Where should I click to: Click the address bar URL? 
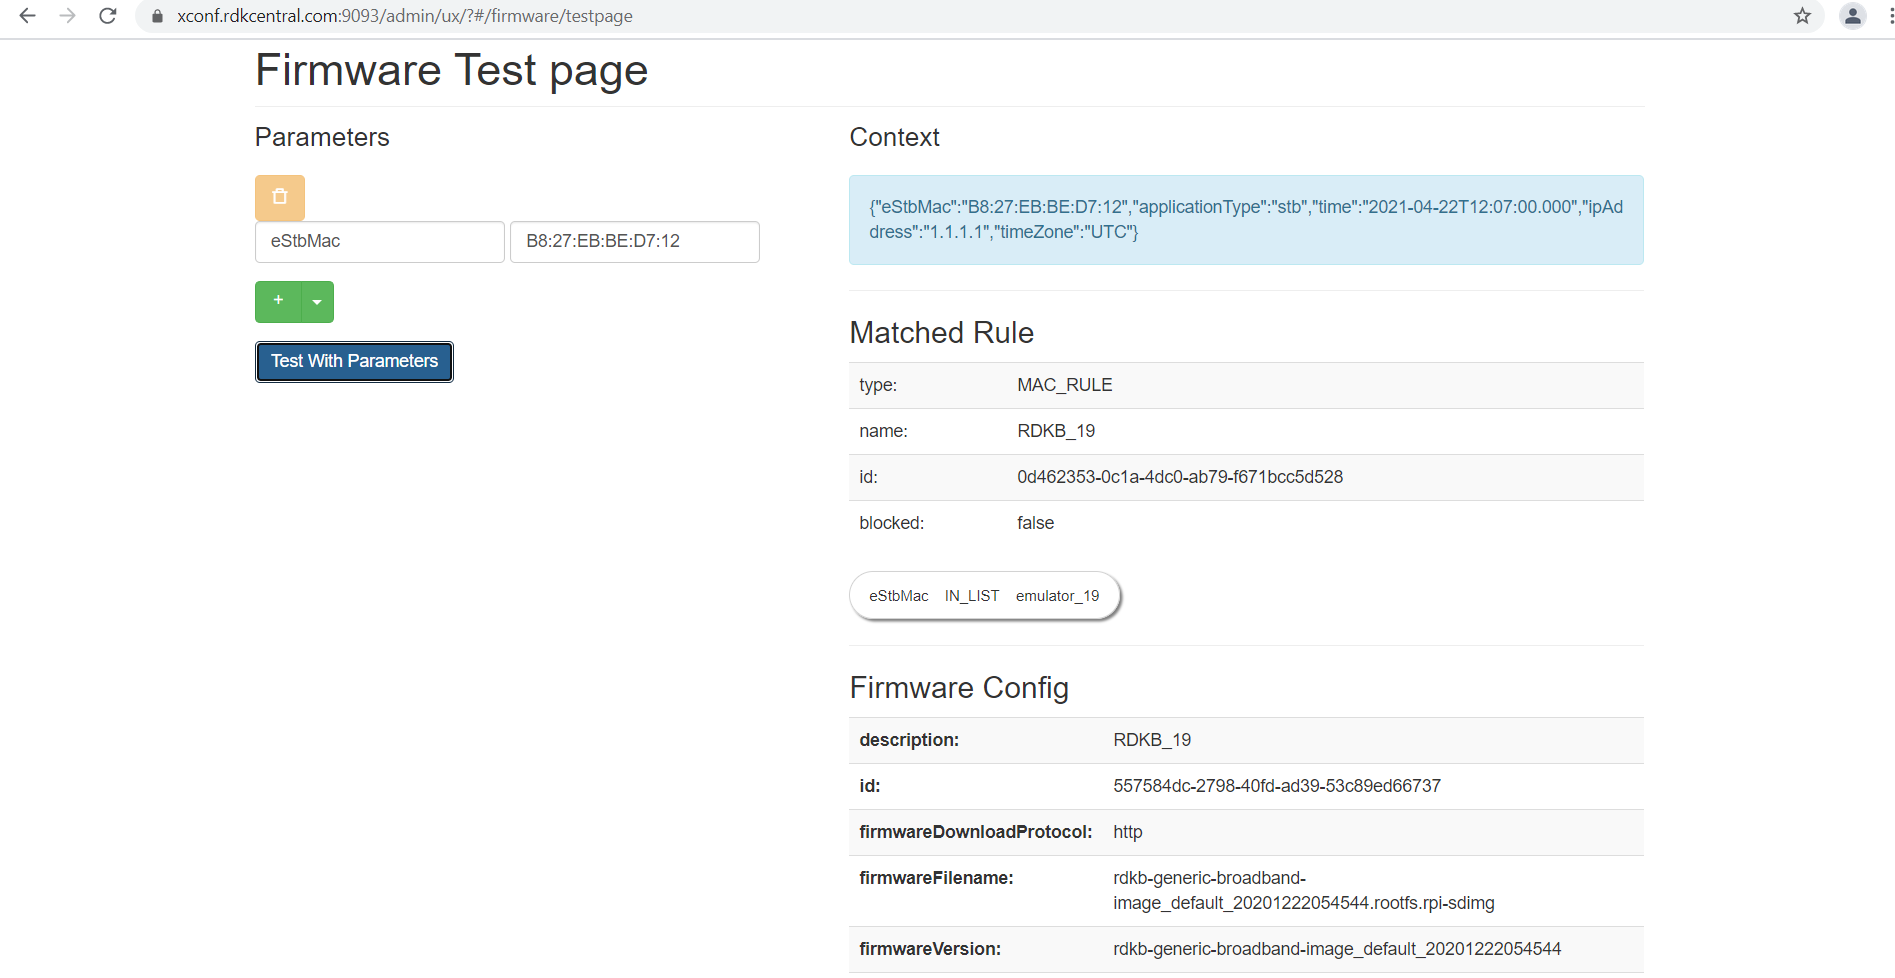[405, 16]
